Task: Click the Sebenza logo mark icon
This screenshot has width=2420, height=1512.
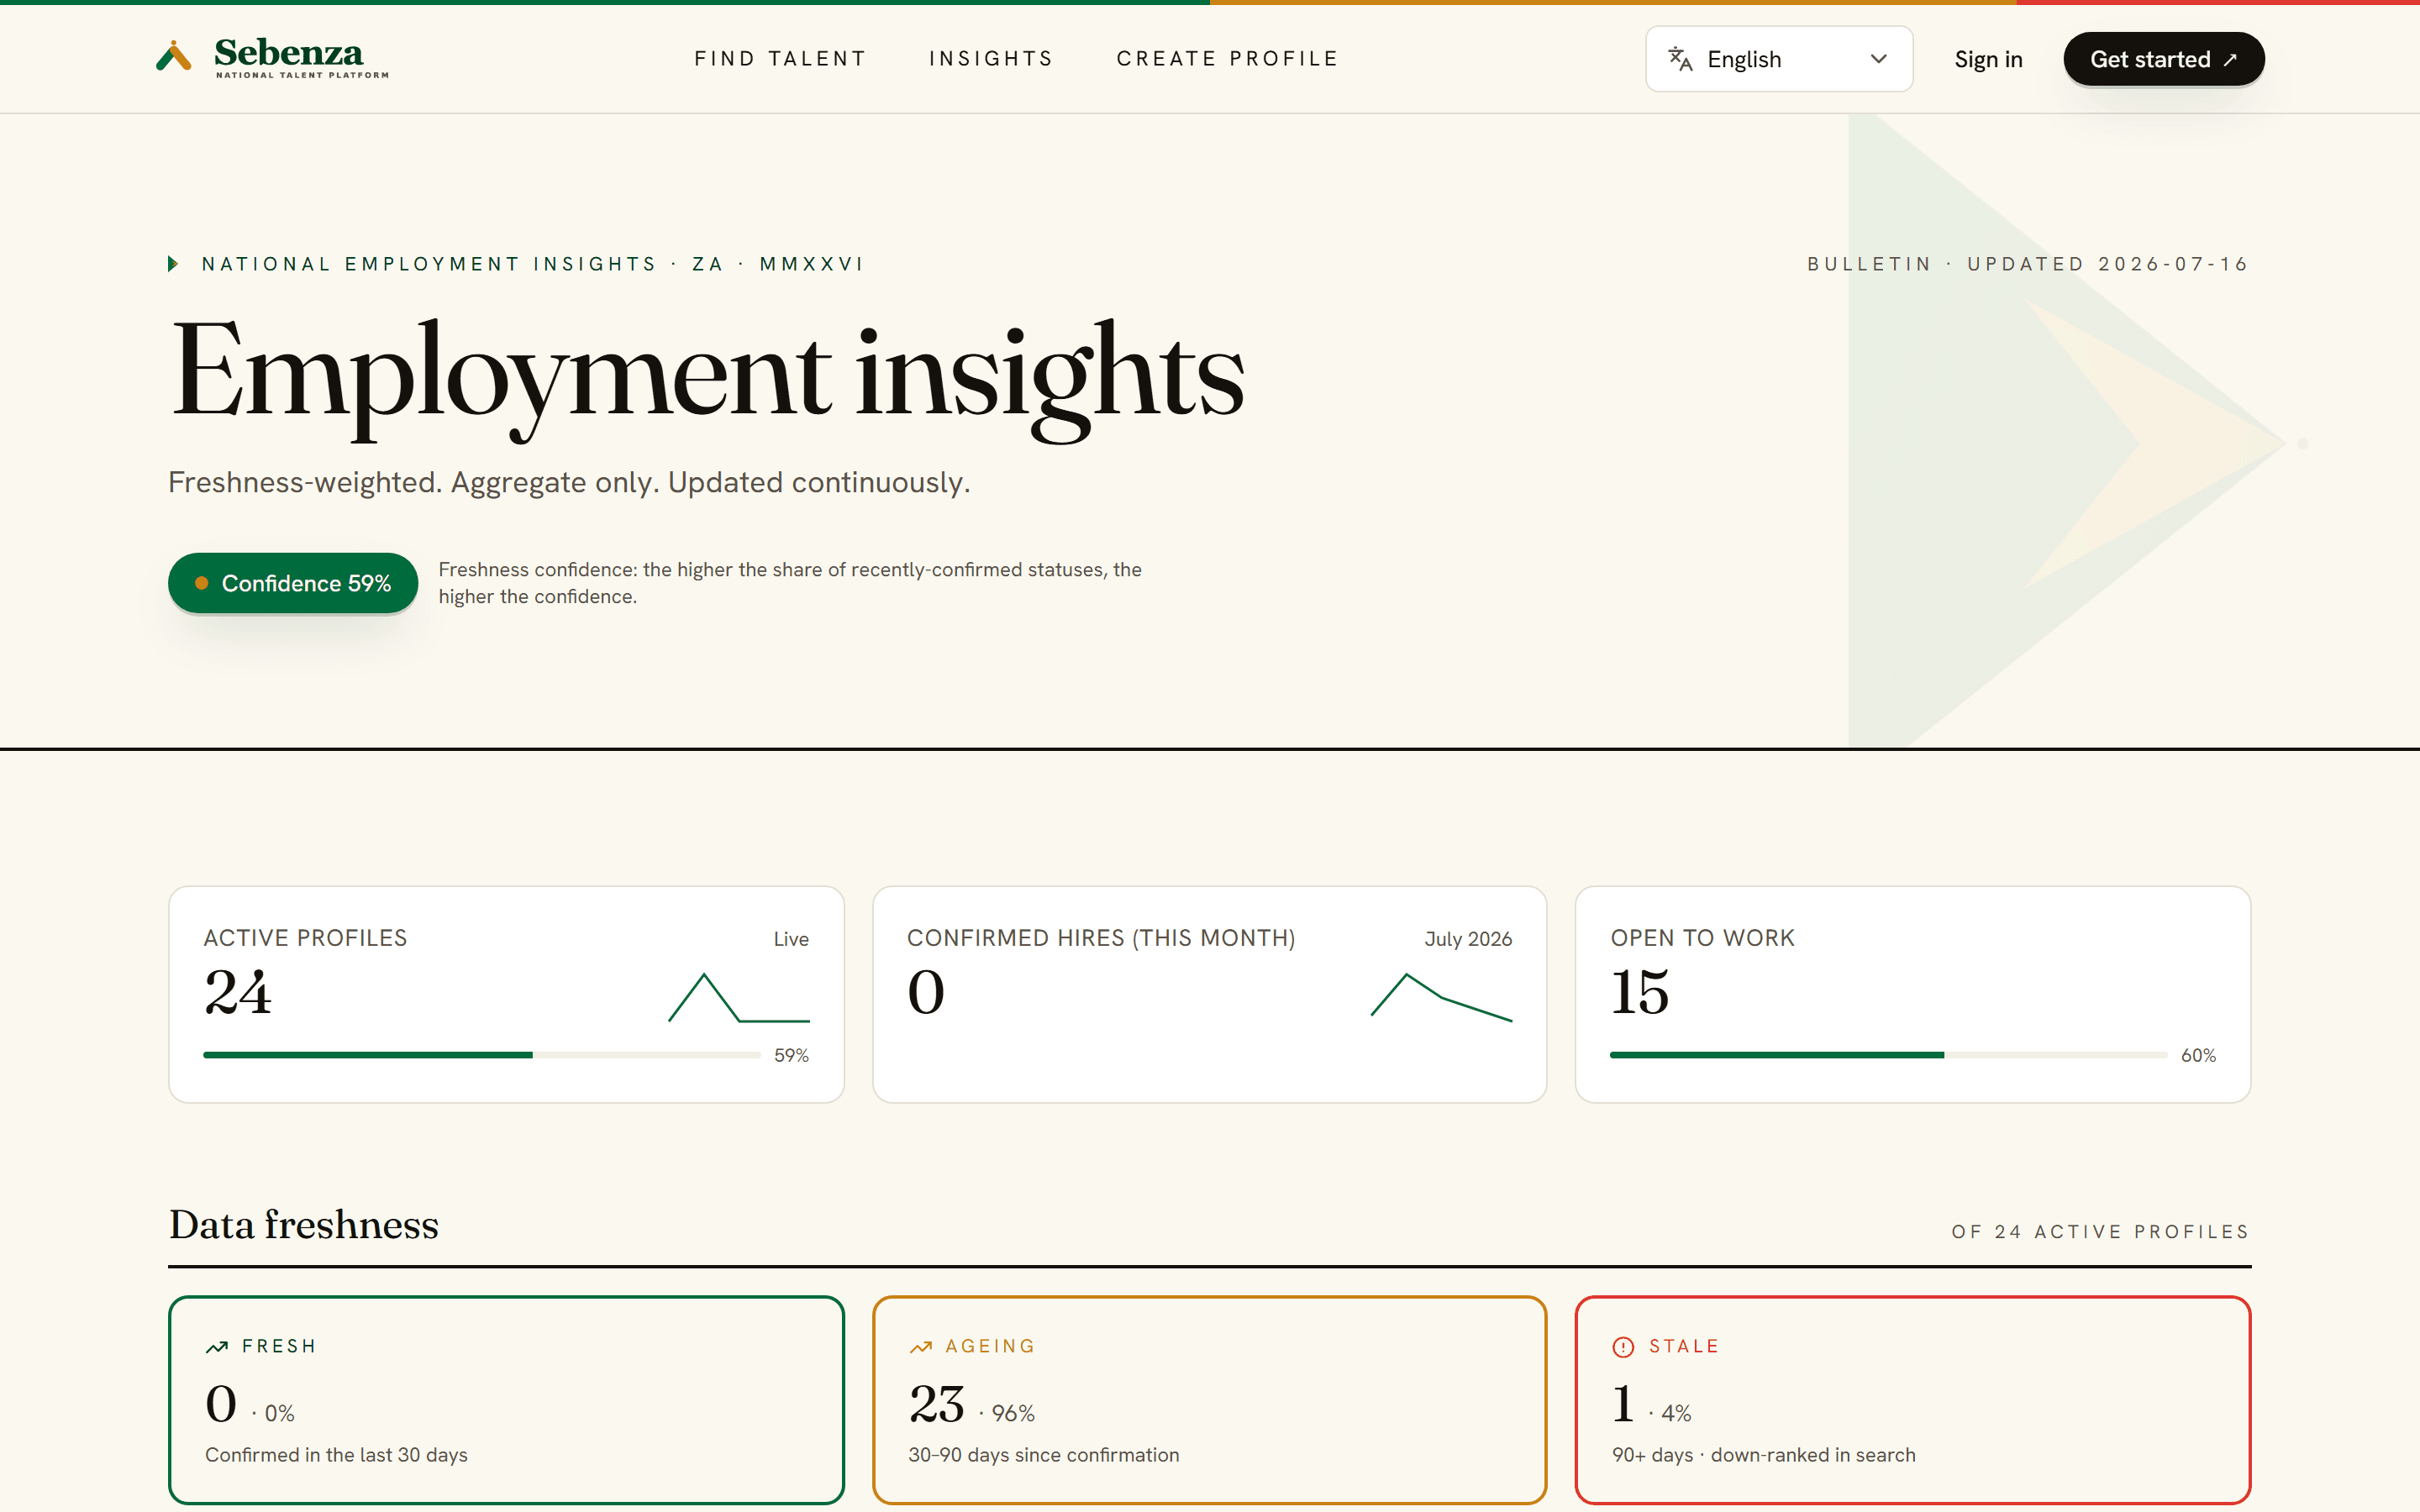Action: [174, 57]
